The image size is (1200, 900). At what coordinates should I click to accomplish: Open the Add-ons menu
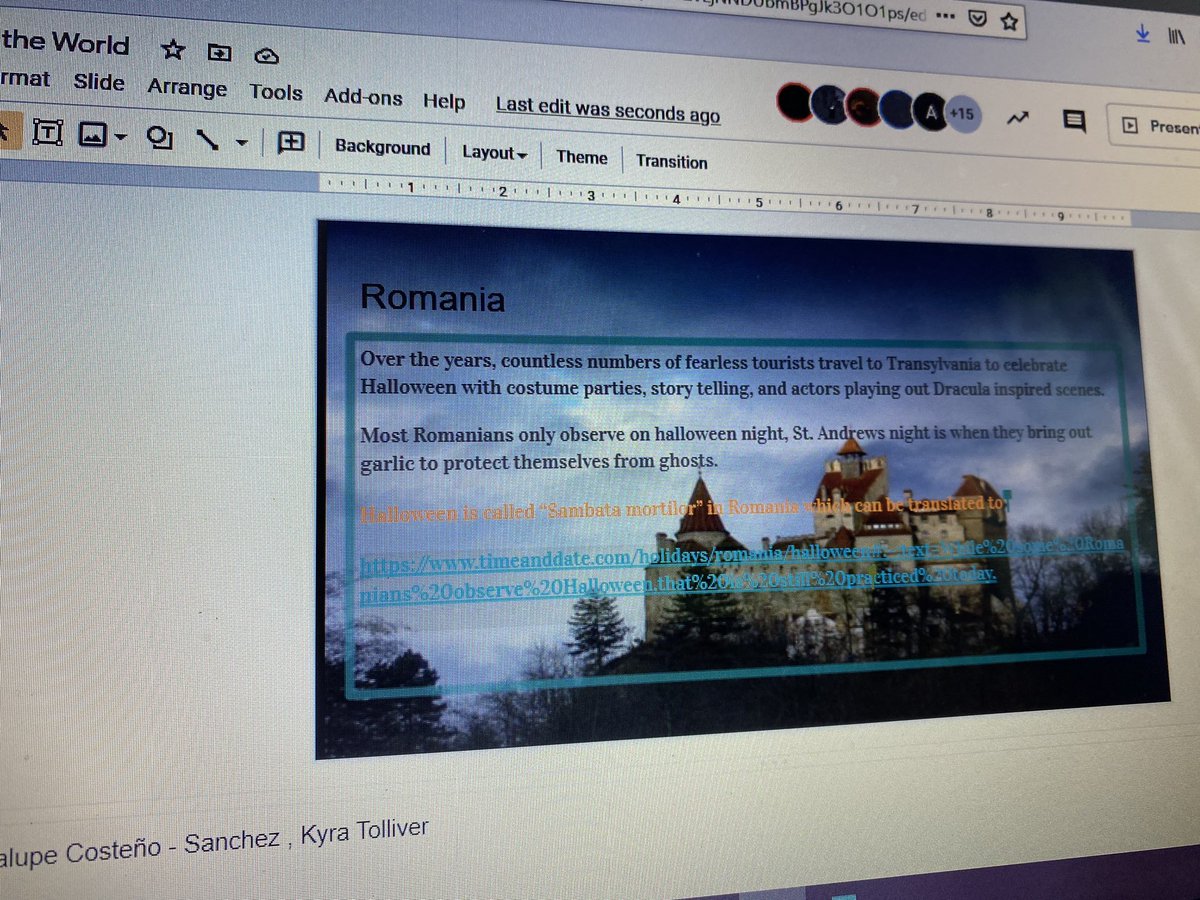(363, 98)
